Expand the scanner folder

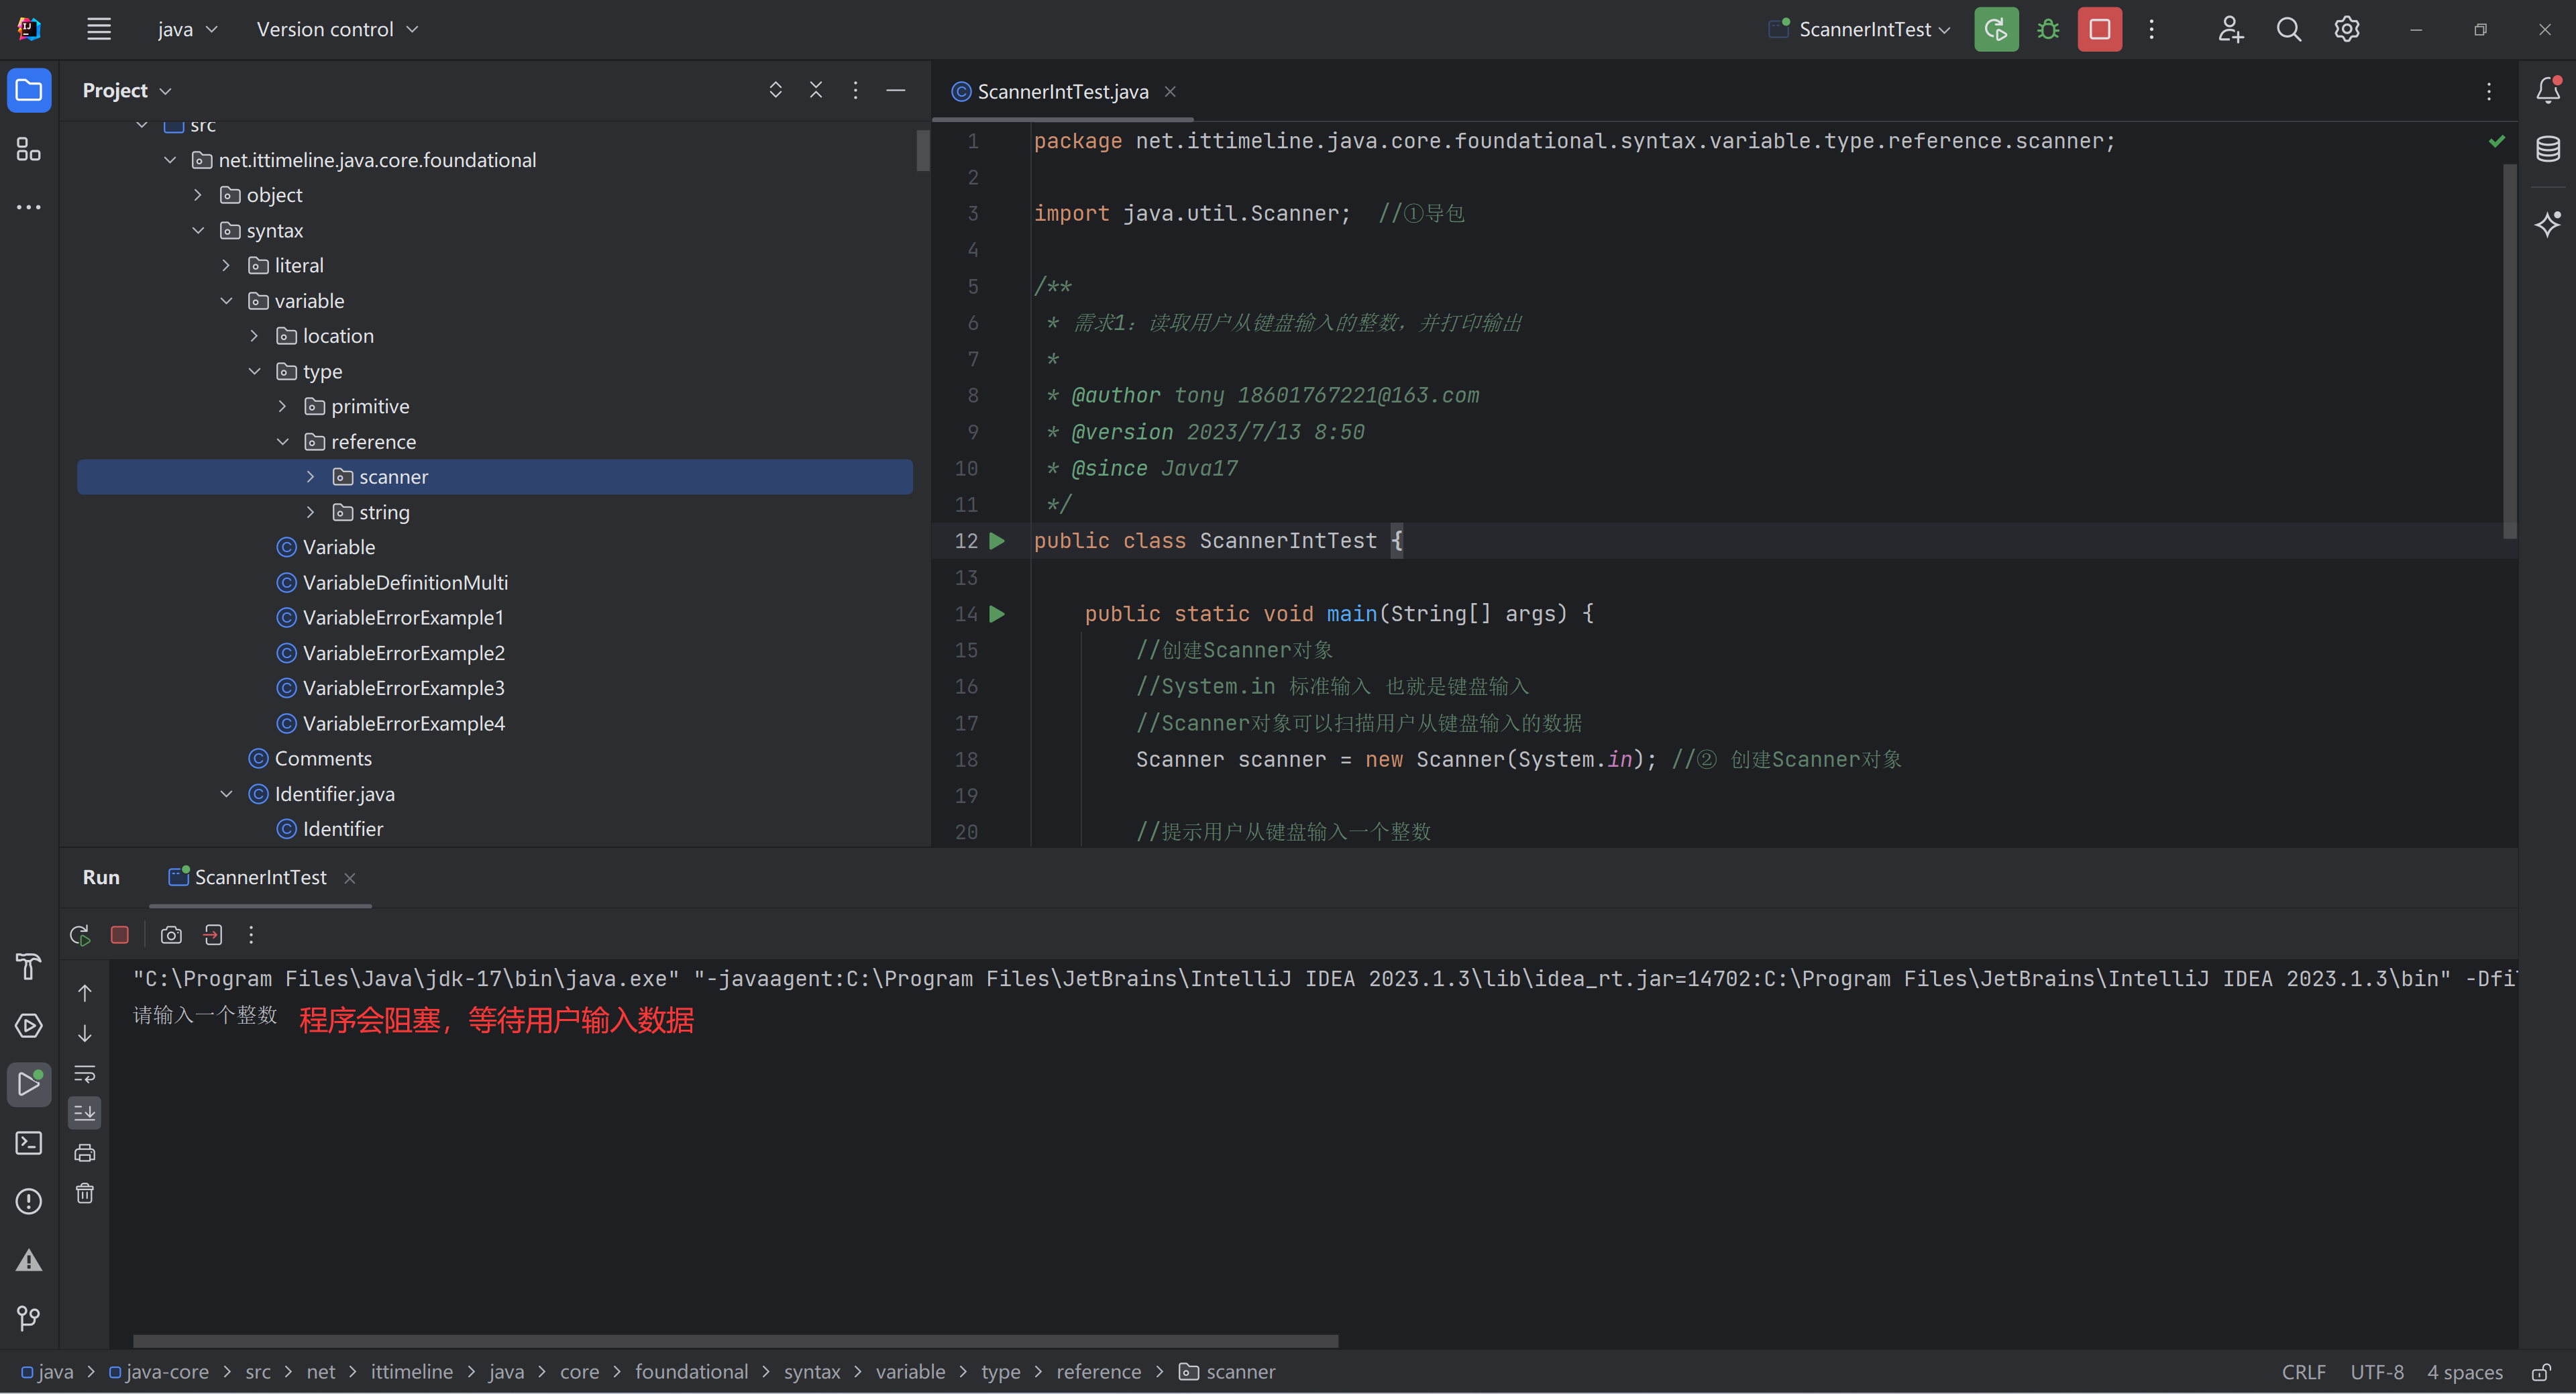pyautogui.click(x=310, y=477)
